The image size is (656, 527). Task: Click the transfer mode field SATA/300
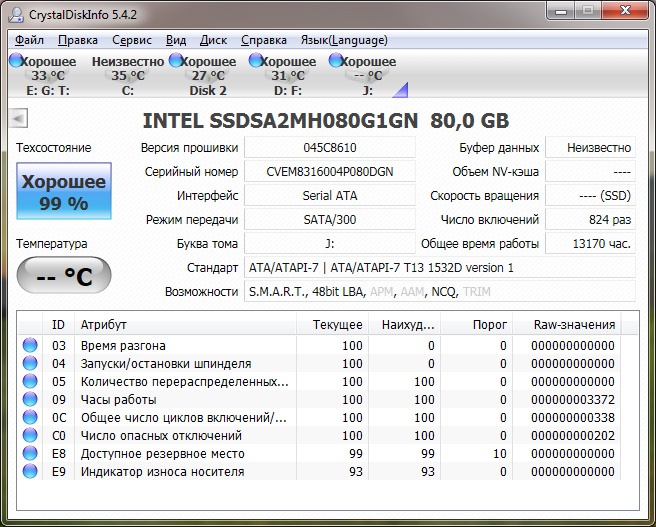pos(330,220)
